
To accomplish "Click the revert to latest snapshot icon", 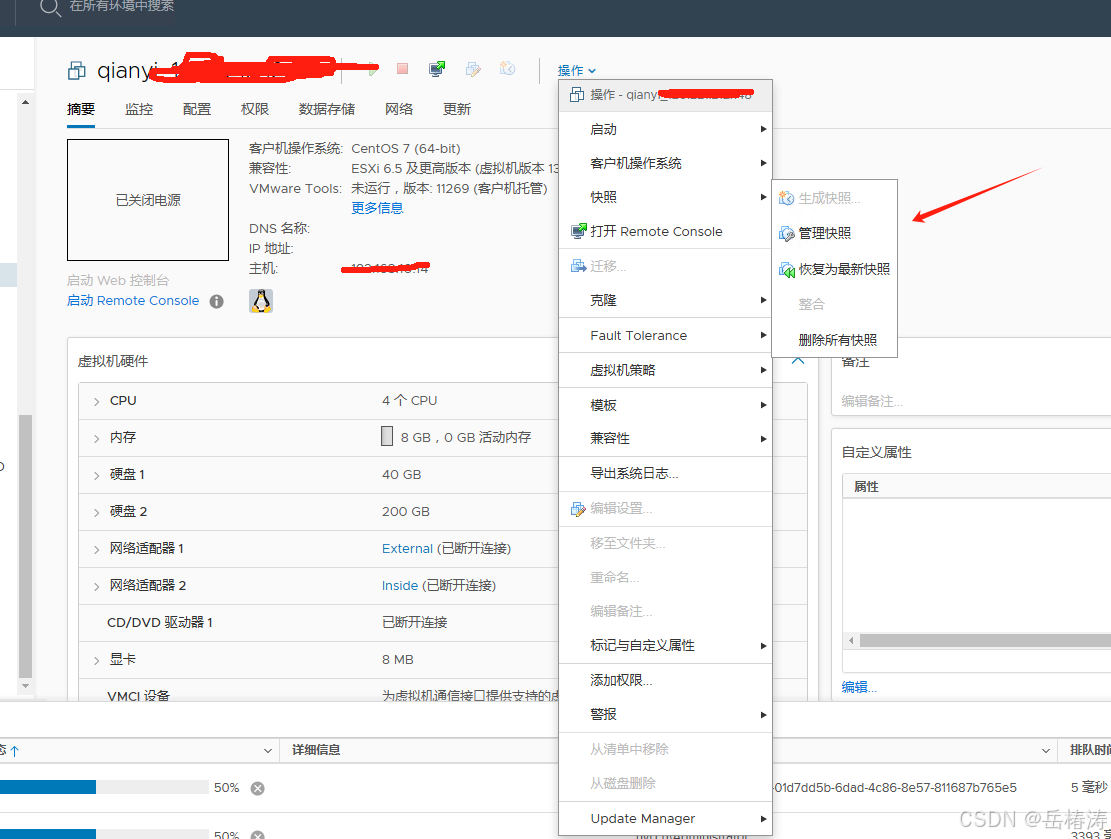I will (786, 269).
